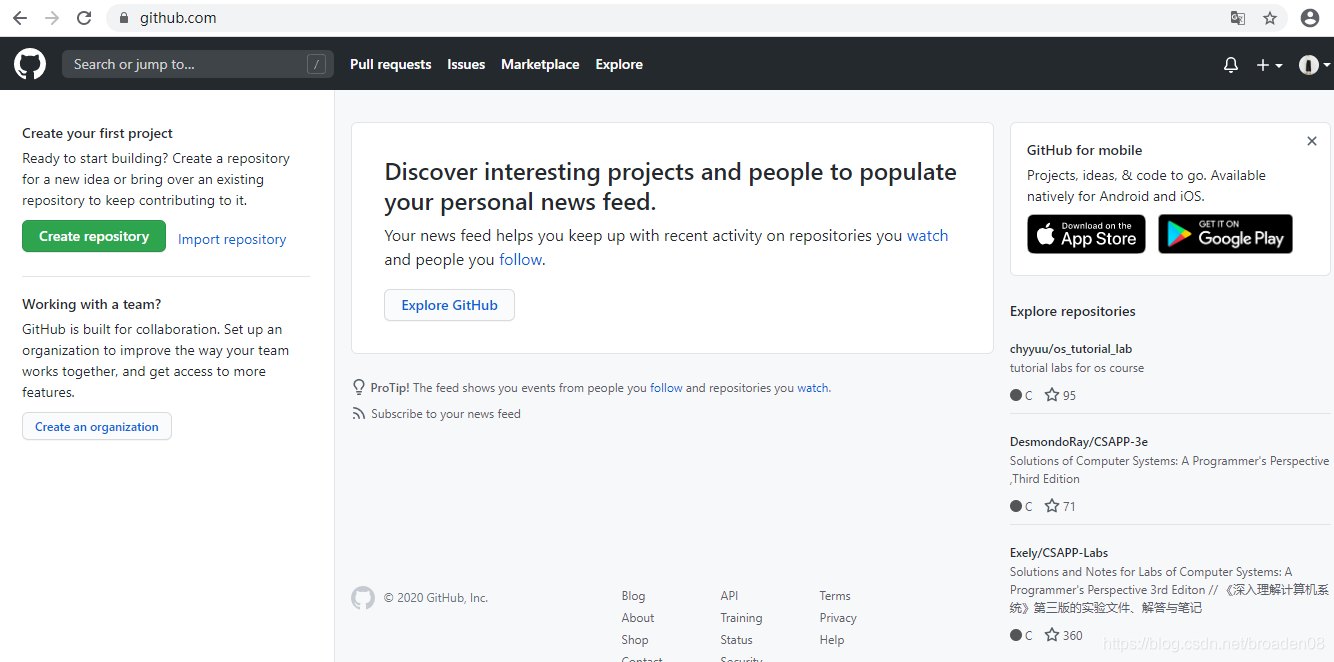
Task: Open footer API link
Action: point(729,596)
